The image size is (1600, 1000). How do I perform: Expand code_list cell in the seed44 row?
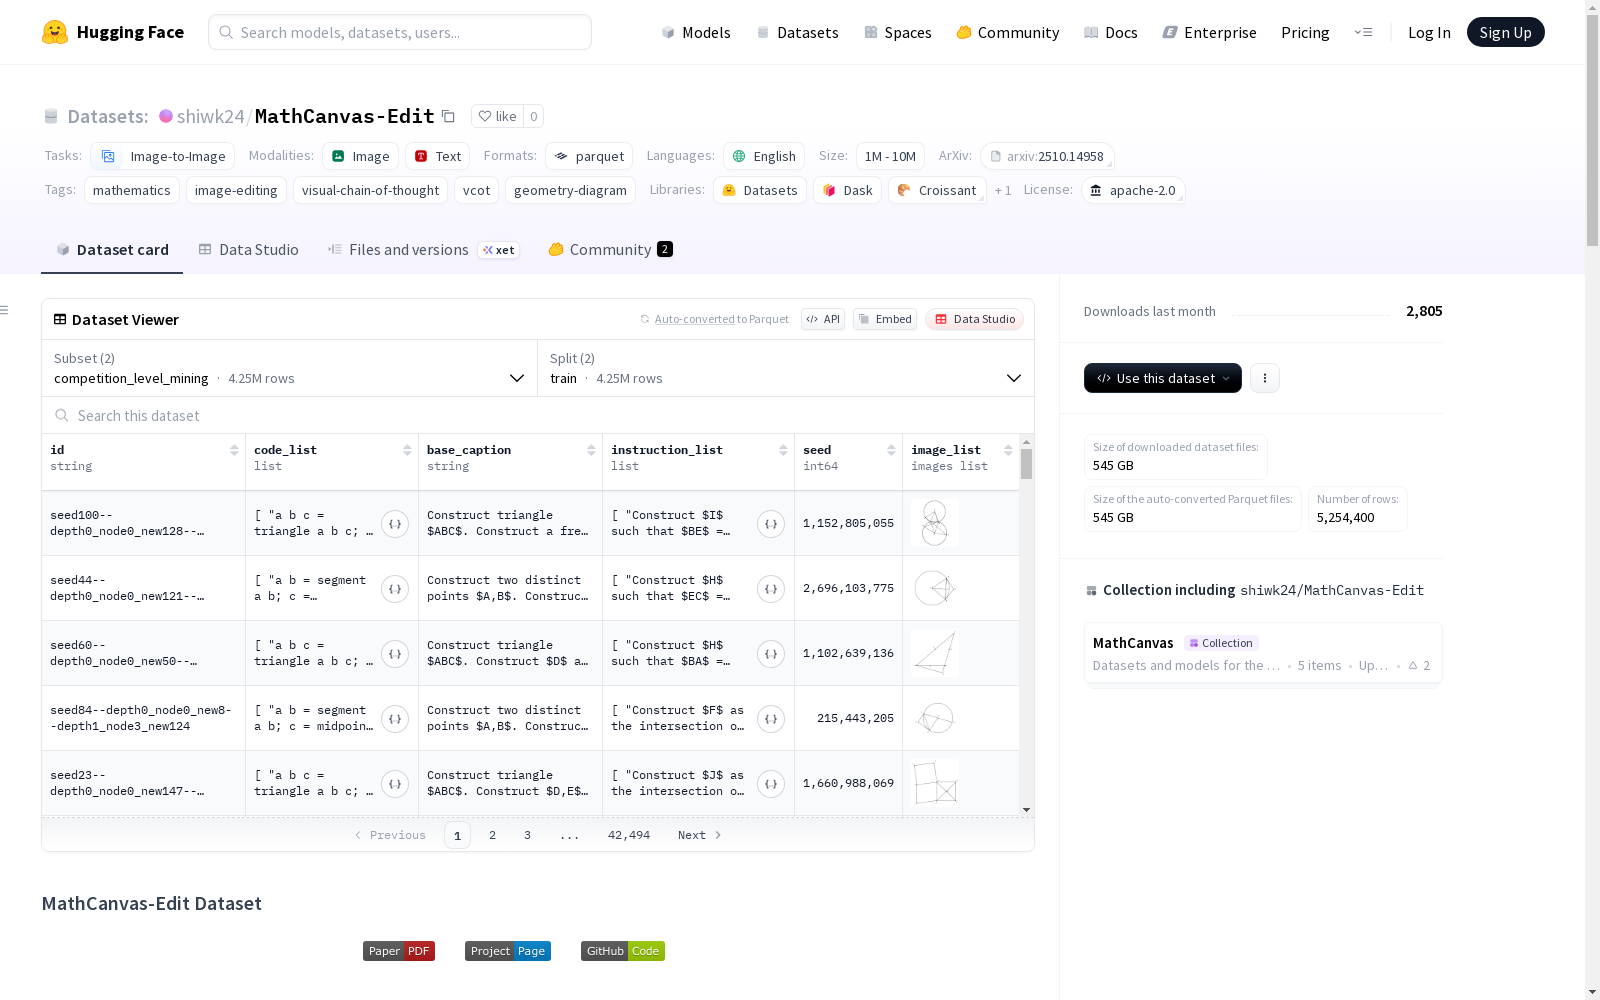tap(395, 589)
